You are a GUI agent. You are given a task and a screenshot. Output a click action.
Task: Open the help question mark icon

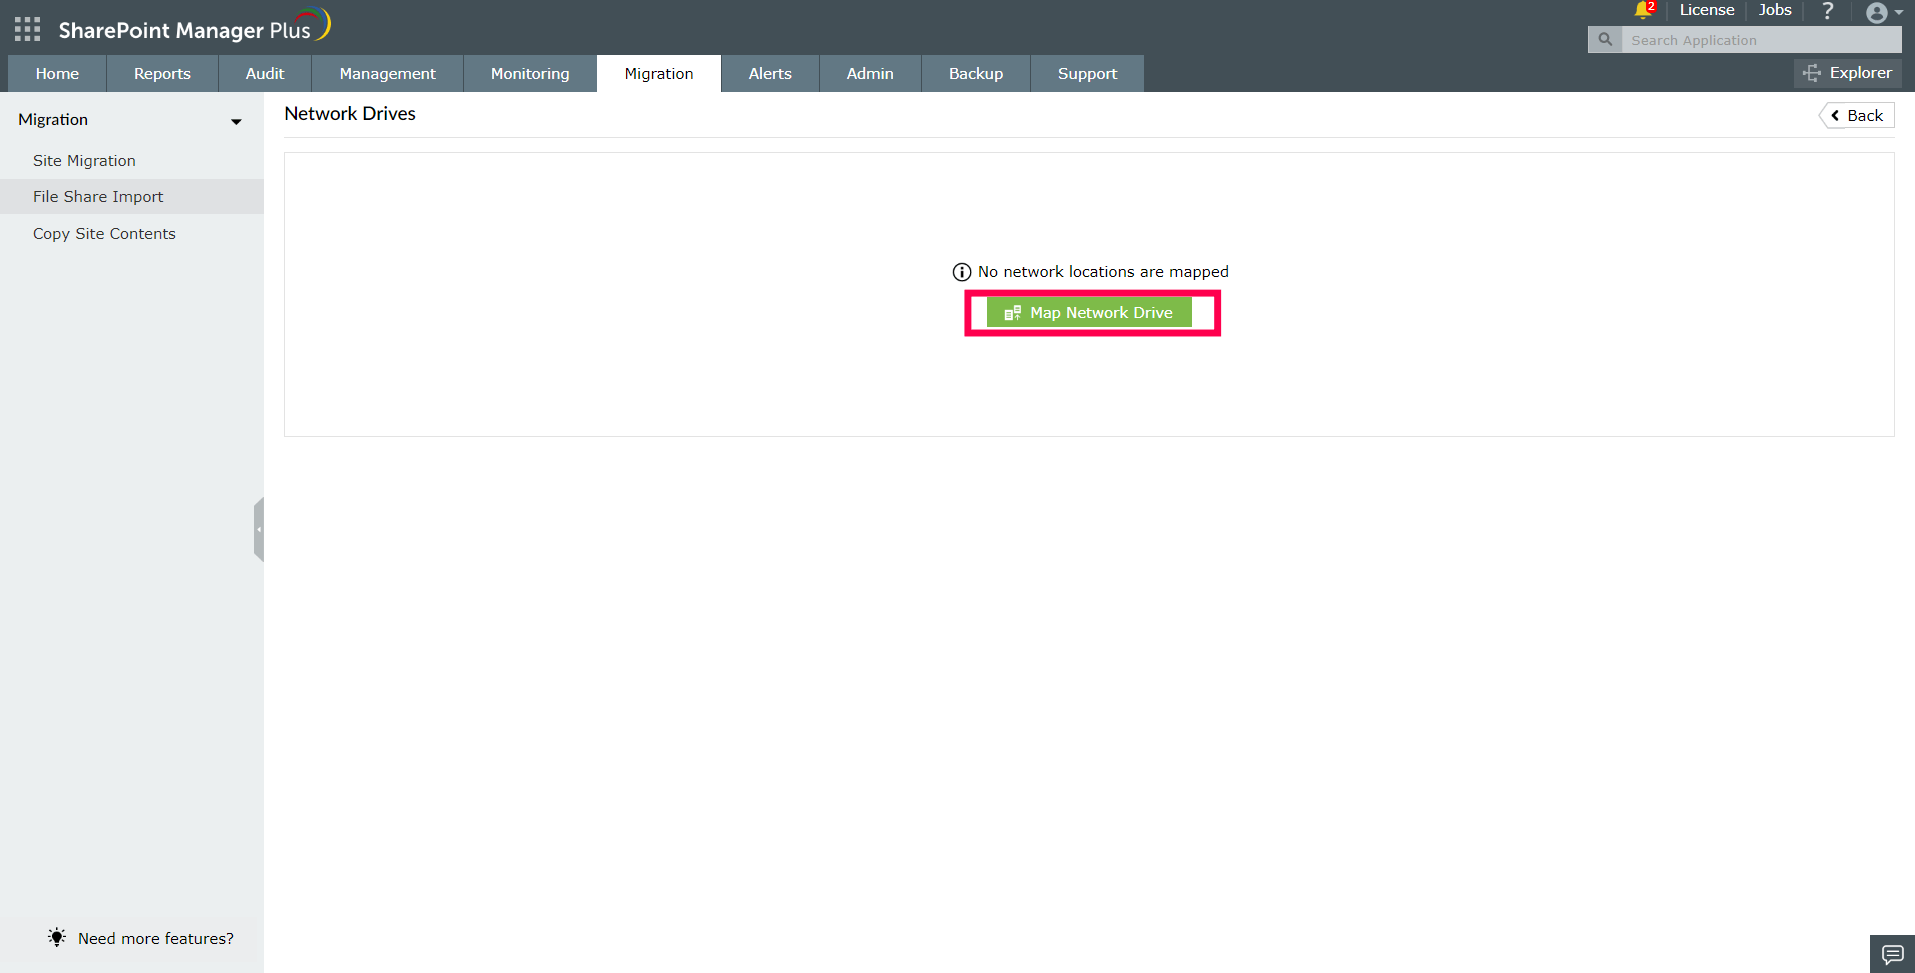tap(1828, 10)
